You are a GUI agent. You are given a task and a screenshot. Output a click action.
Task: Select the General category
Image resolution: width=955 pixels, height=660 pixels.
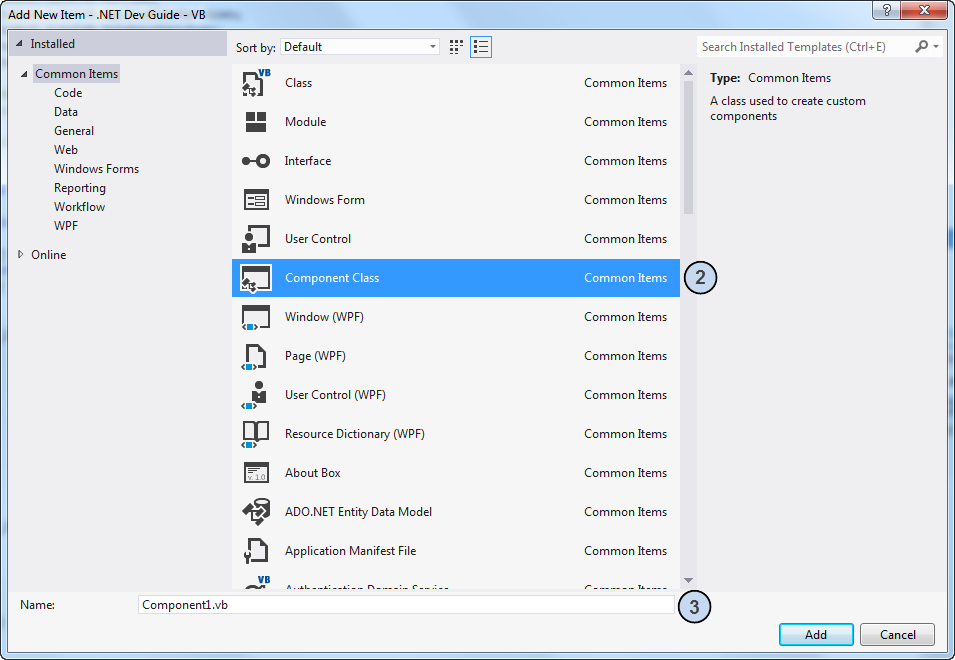click(x=74, y=130)
